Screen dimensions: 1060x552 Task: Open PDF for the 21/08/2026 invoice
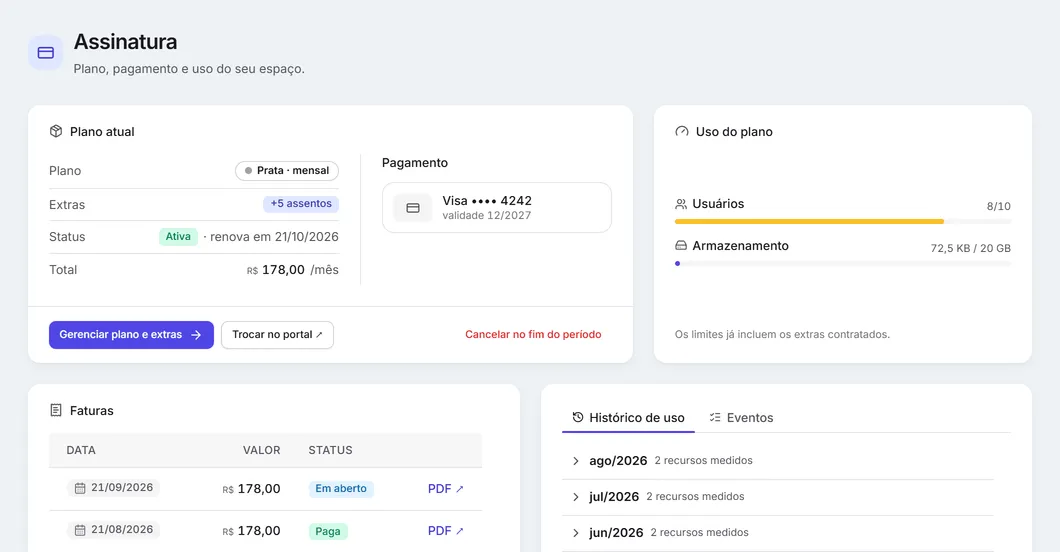pyautogui.click(x=445, y=531)
